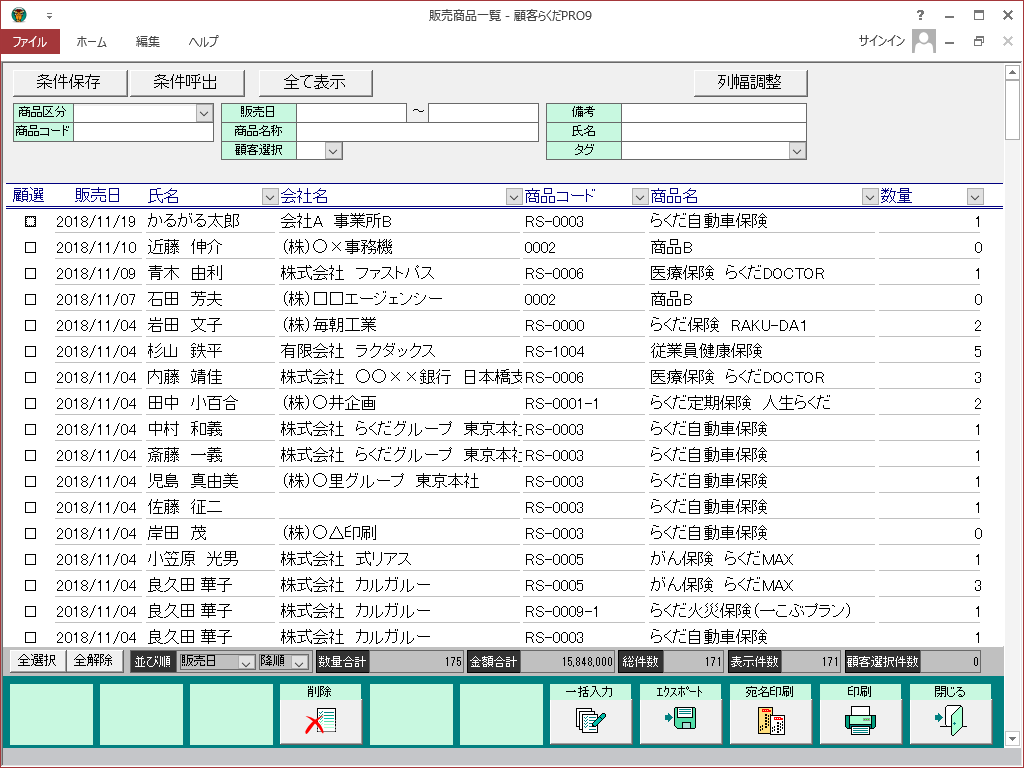The height and width of the screenshot is (768, 1024).
Task: Click the 販売日 column header
Action: (x=97, y=196)
